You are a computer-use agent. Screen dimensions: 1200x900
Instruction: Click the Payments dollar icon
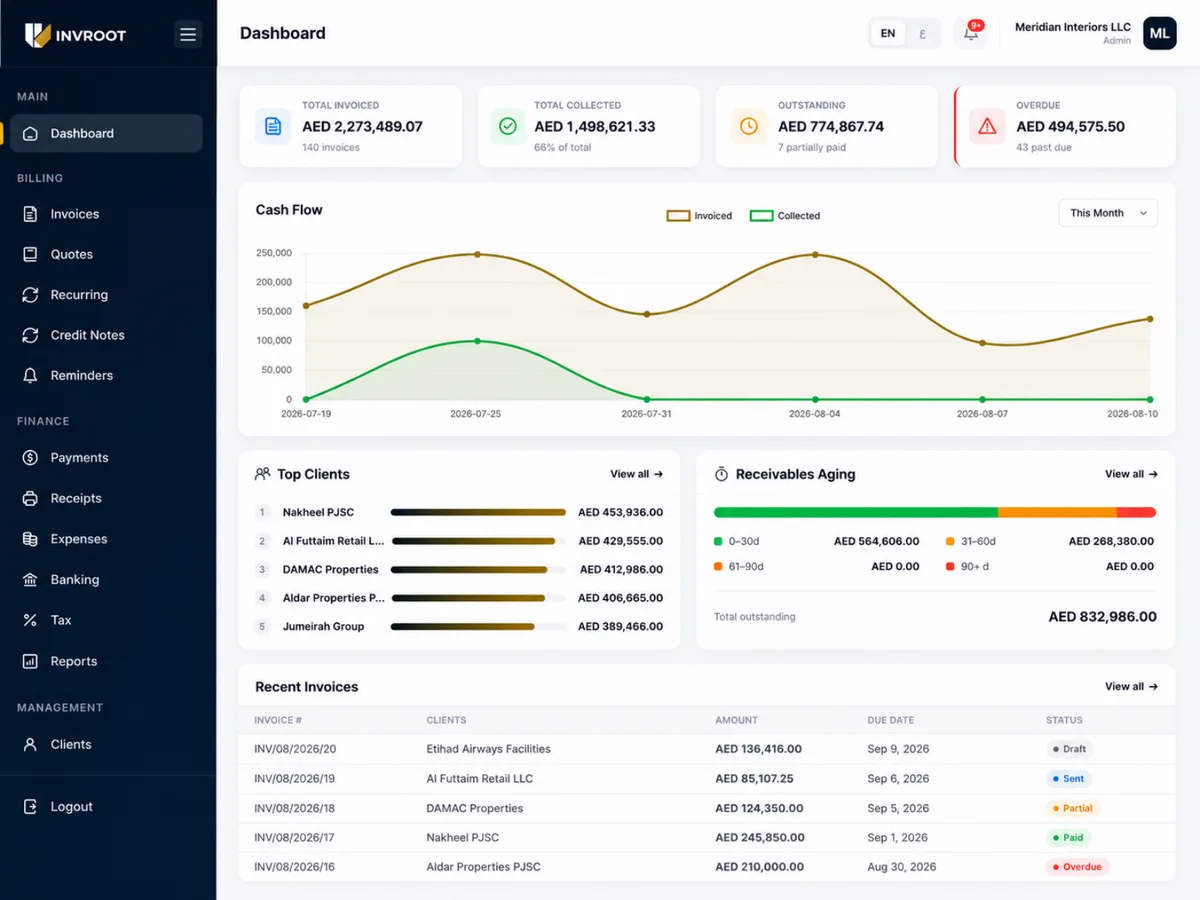click(30, 458)
